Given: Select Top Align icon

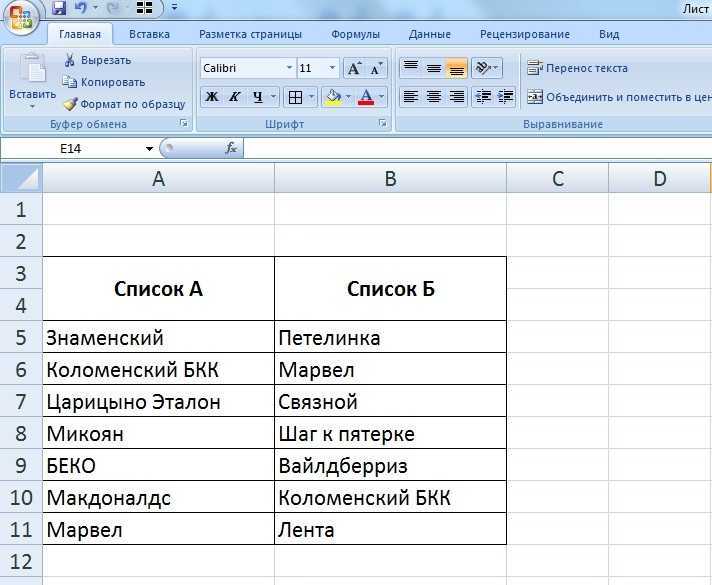Looking at the screenshot, I should (x=410, y=68).
